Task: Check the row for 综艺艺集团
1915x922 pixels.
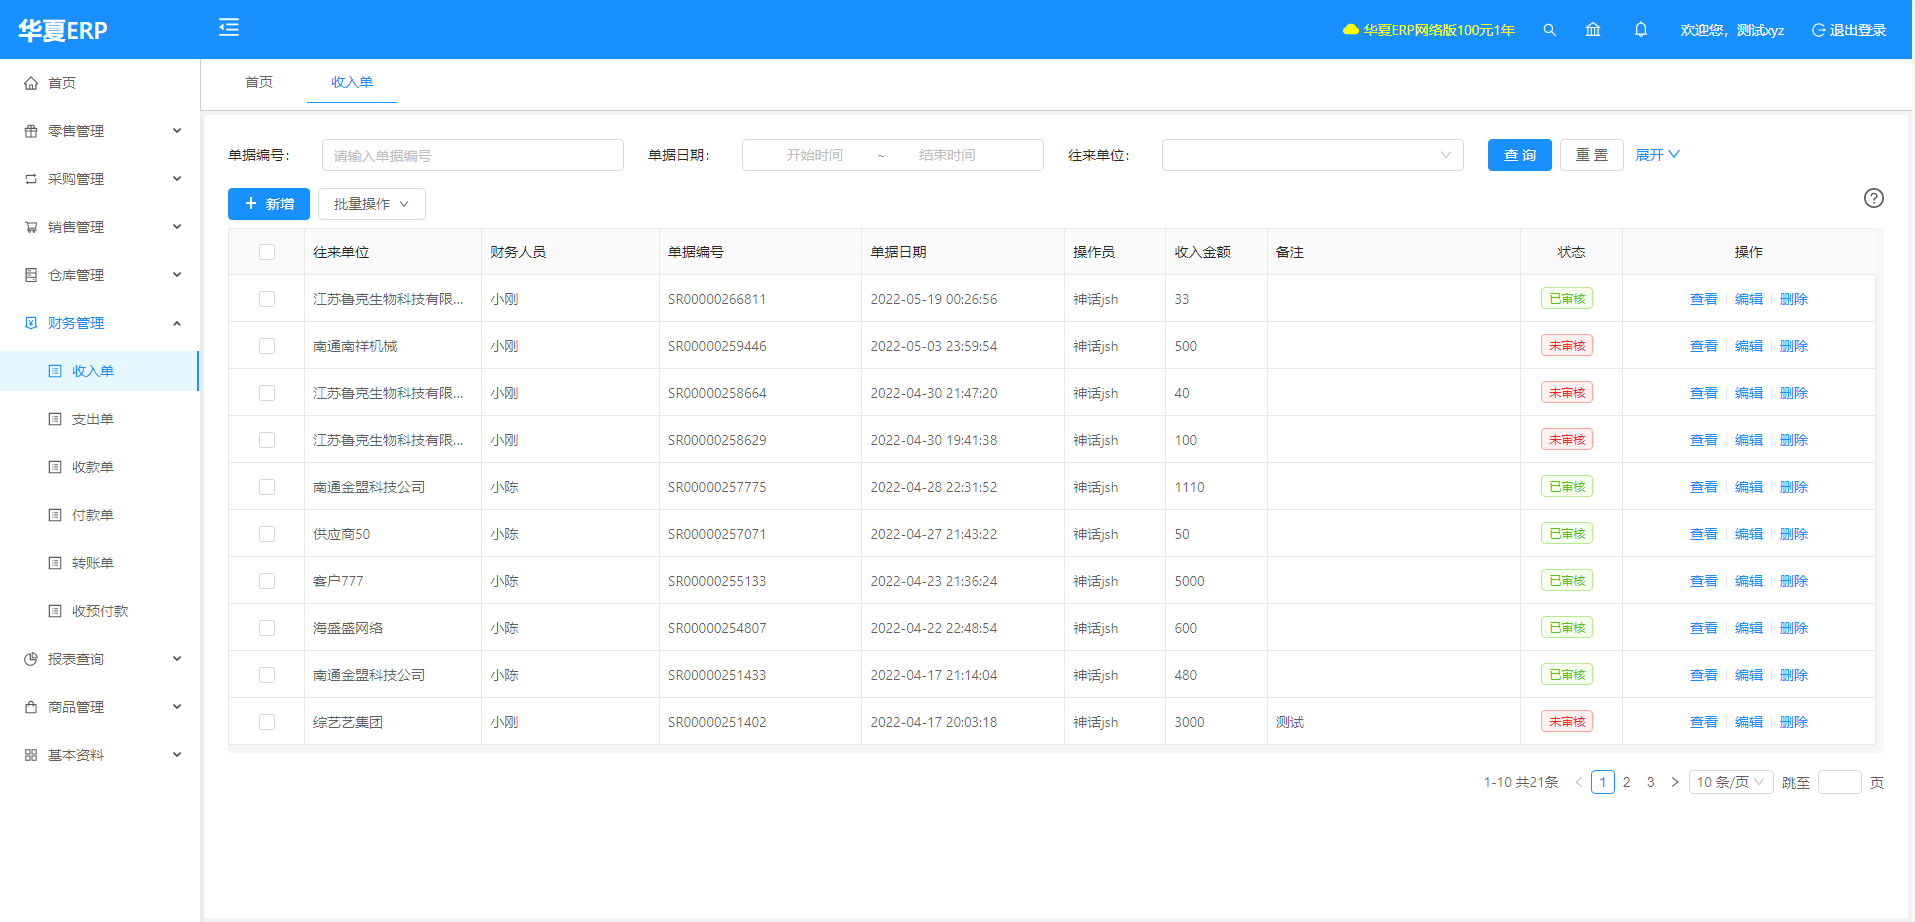Action: (x=267, y=722)
